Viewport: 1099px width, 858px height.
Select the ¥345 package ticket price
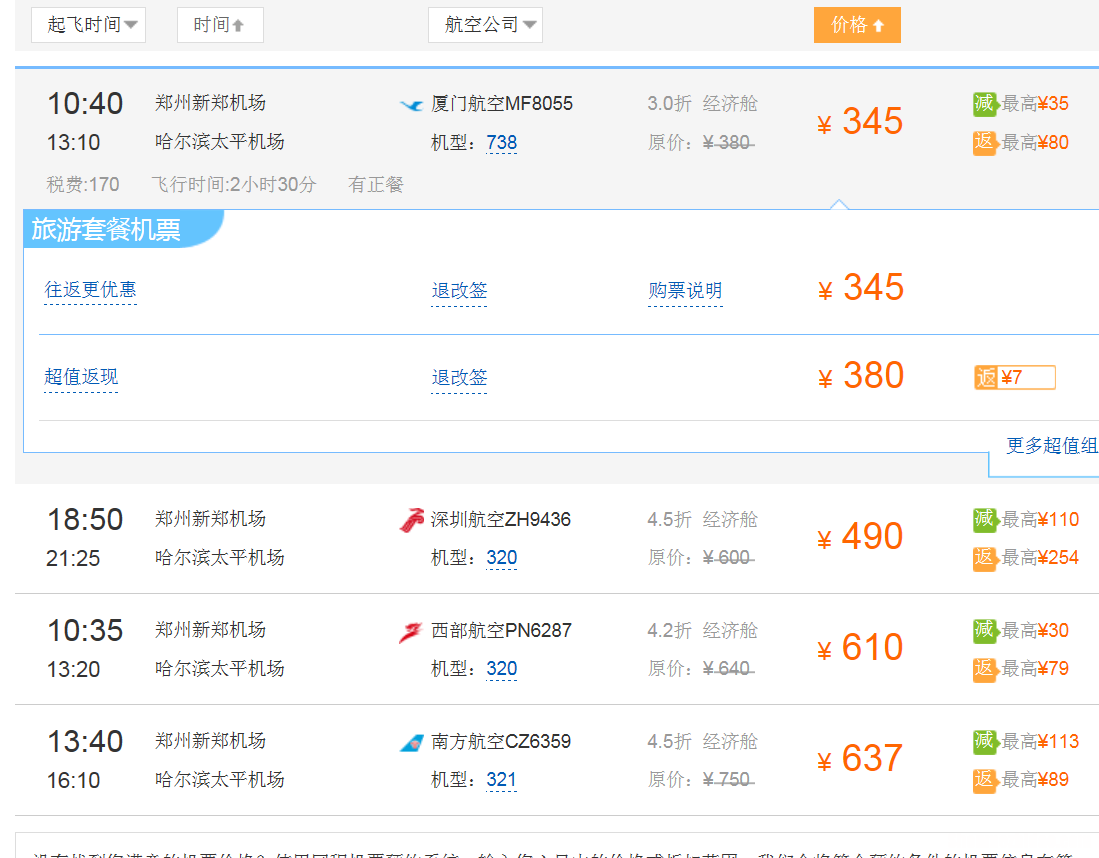point(861,287)
